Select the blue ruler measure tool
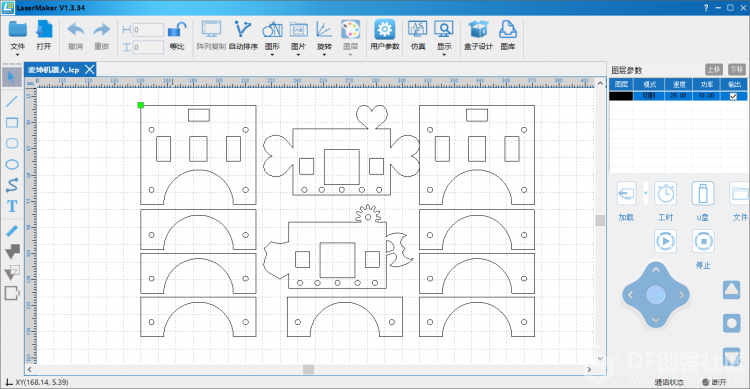This screenshot has height=389, width=750. (12, 231)
